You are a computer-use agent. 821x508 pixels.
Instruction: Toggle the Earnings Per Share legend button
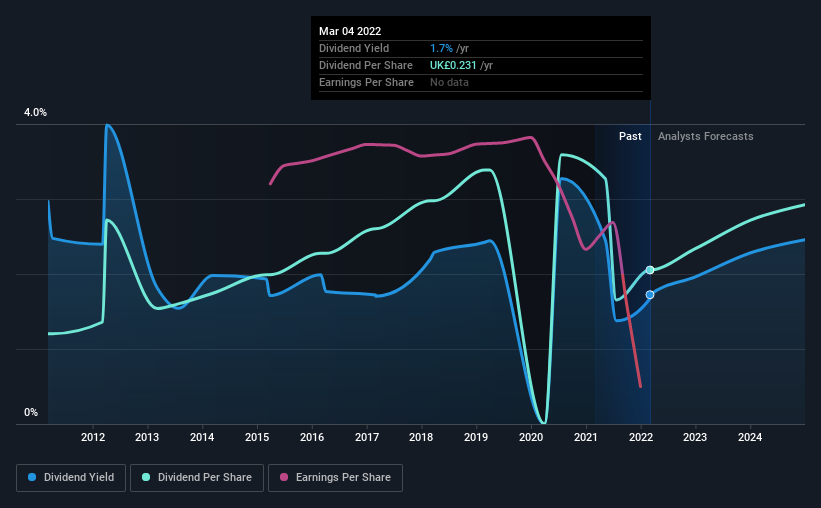click(x=336, y=478)
